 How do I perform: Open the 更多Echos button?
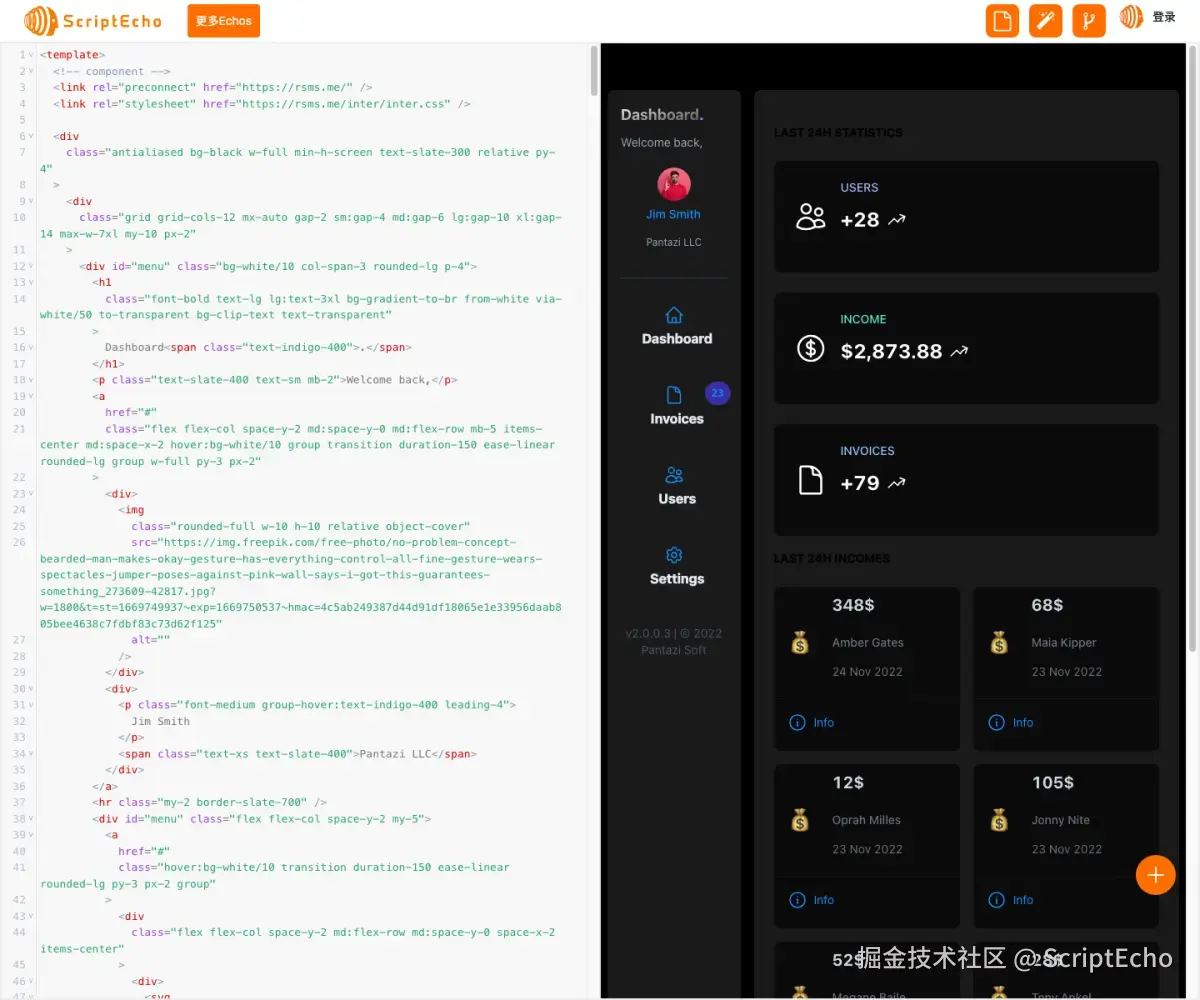223,21
